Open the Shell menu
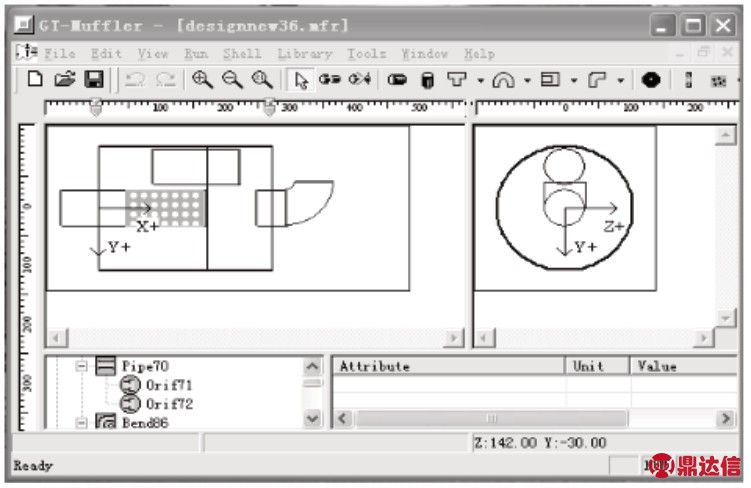The image size is (751, 488). (x=242, y=54)
